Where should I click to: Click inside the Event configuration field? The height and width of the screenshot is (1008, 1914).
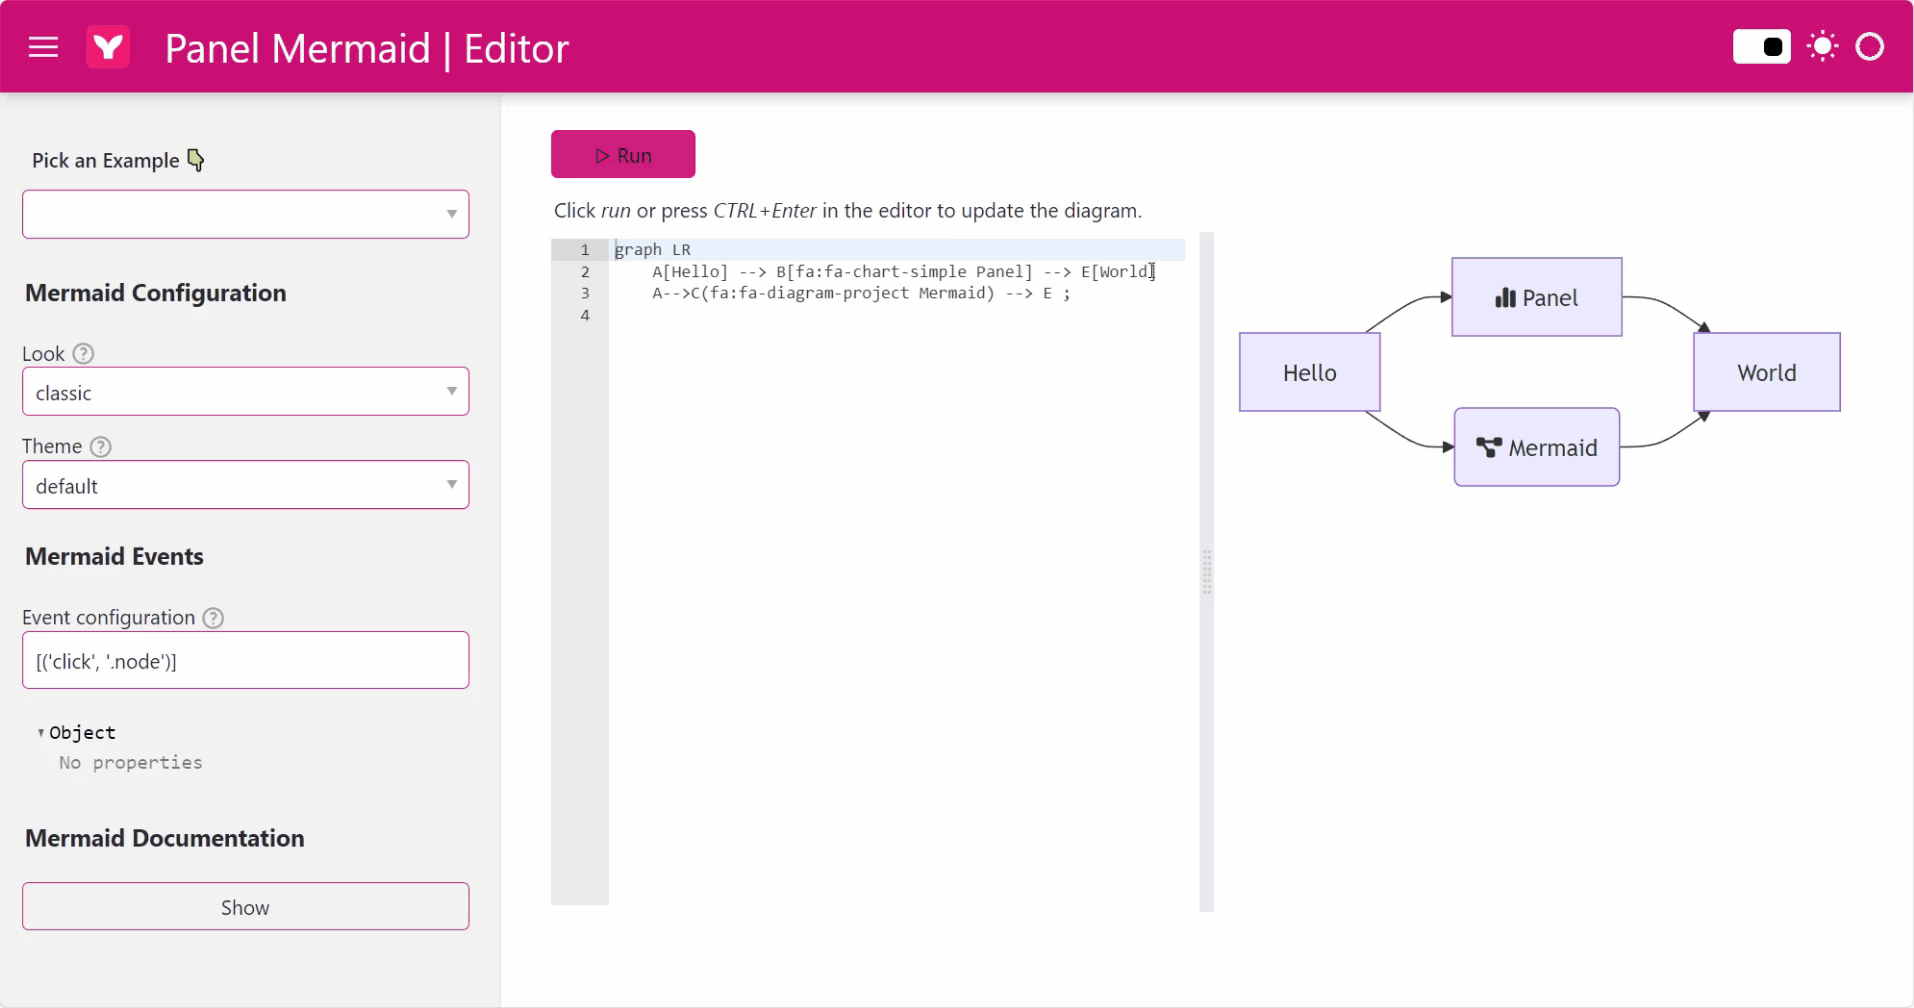[244, 660]
